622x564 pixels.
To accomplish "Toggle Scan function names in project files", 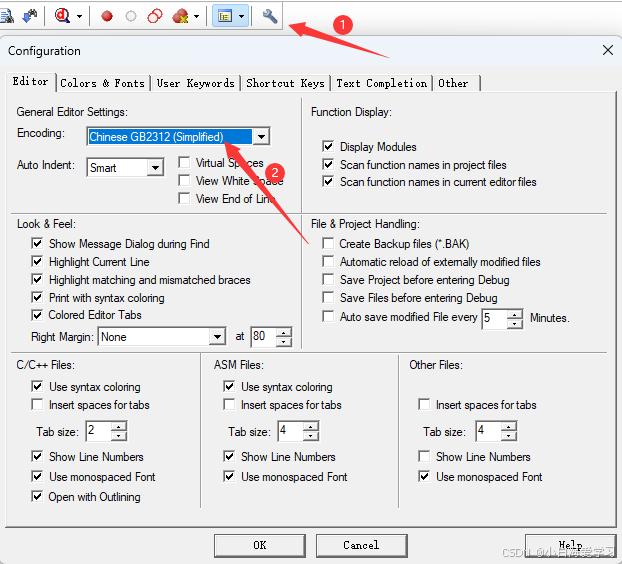I will coord(328,164).
